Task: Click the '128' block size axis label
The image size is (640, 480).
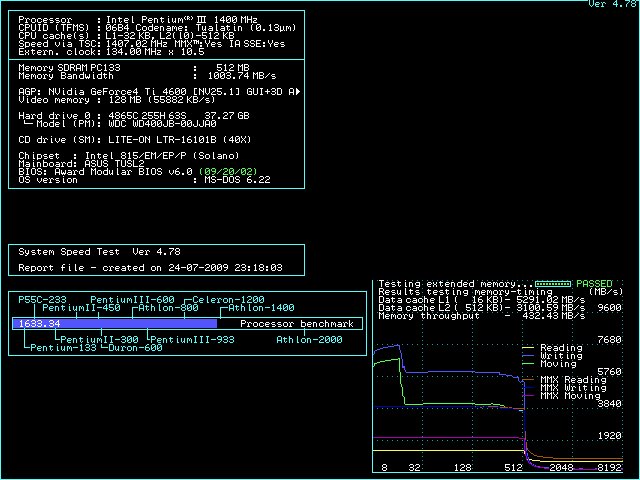Action: [x=462, y=468]
